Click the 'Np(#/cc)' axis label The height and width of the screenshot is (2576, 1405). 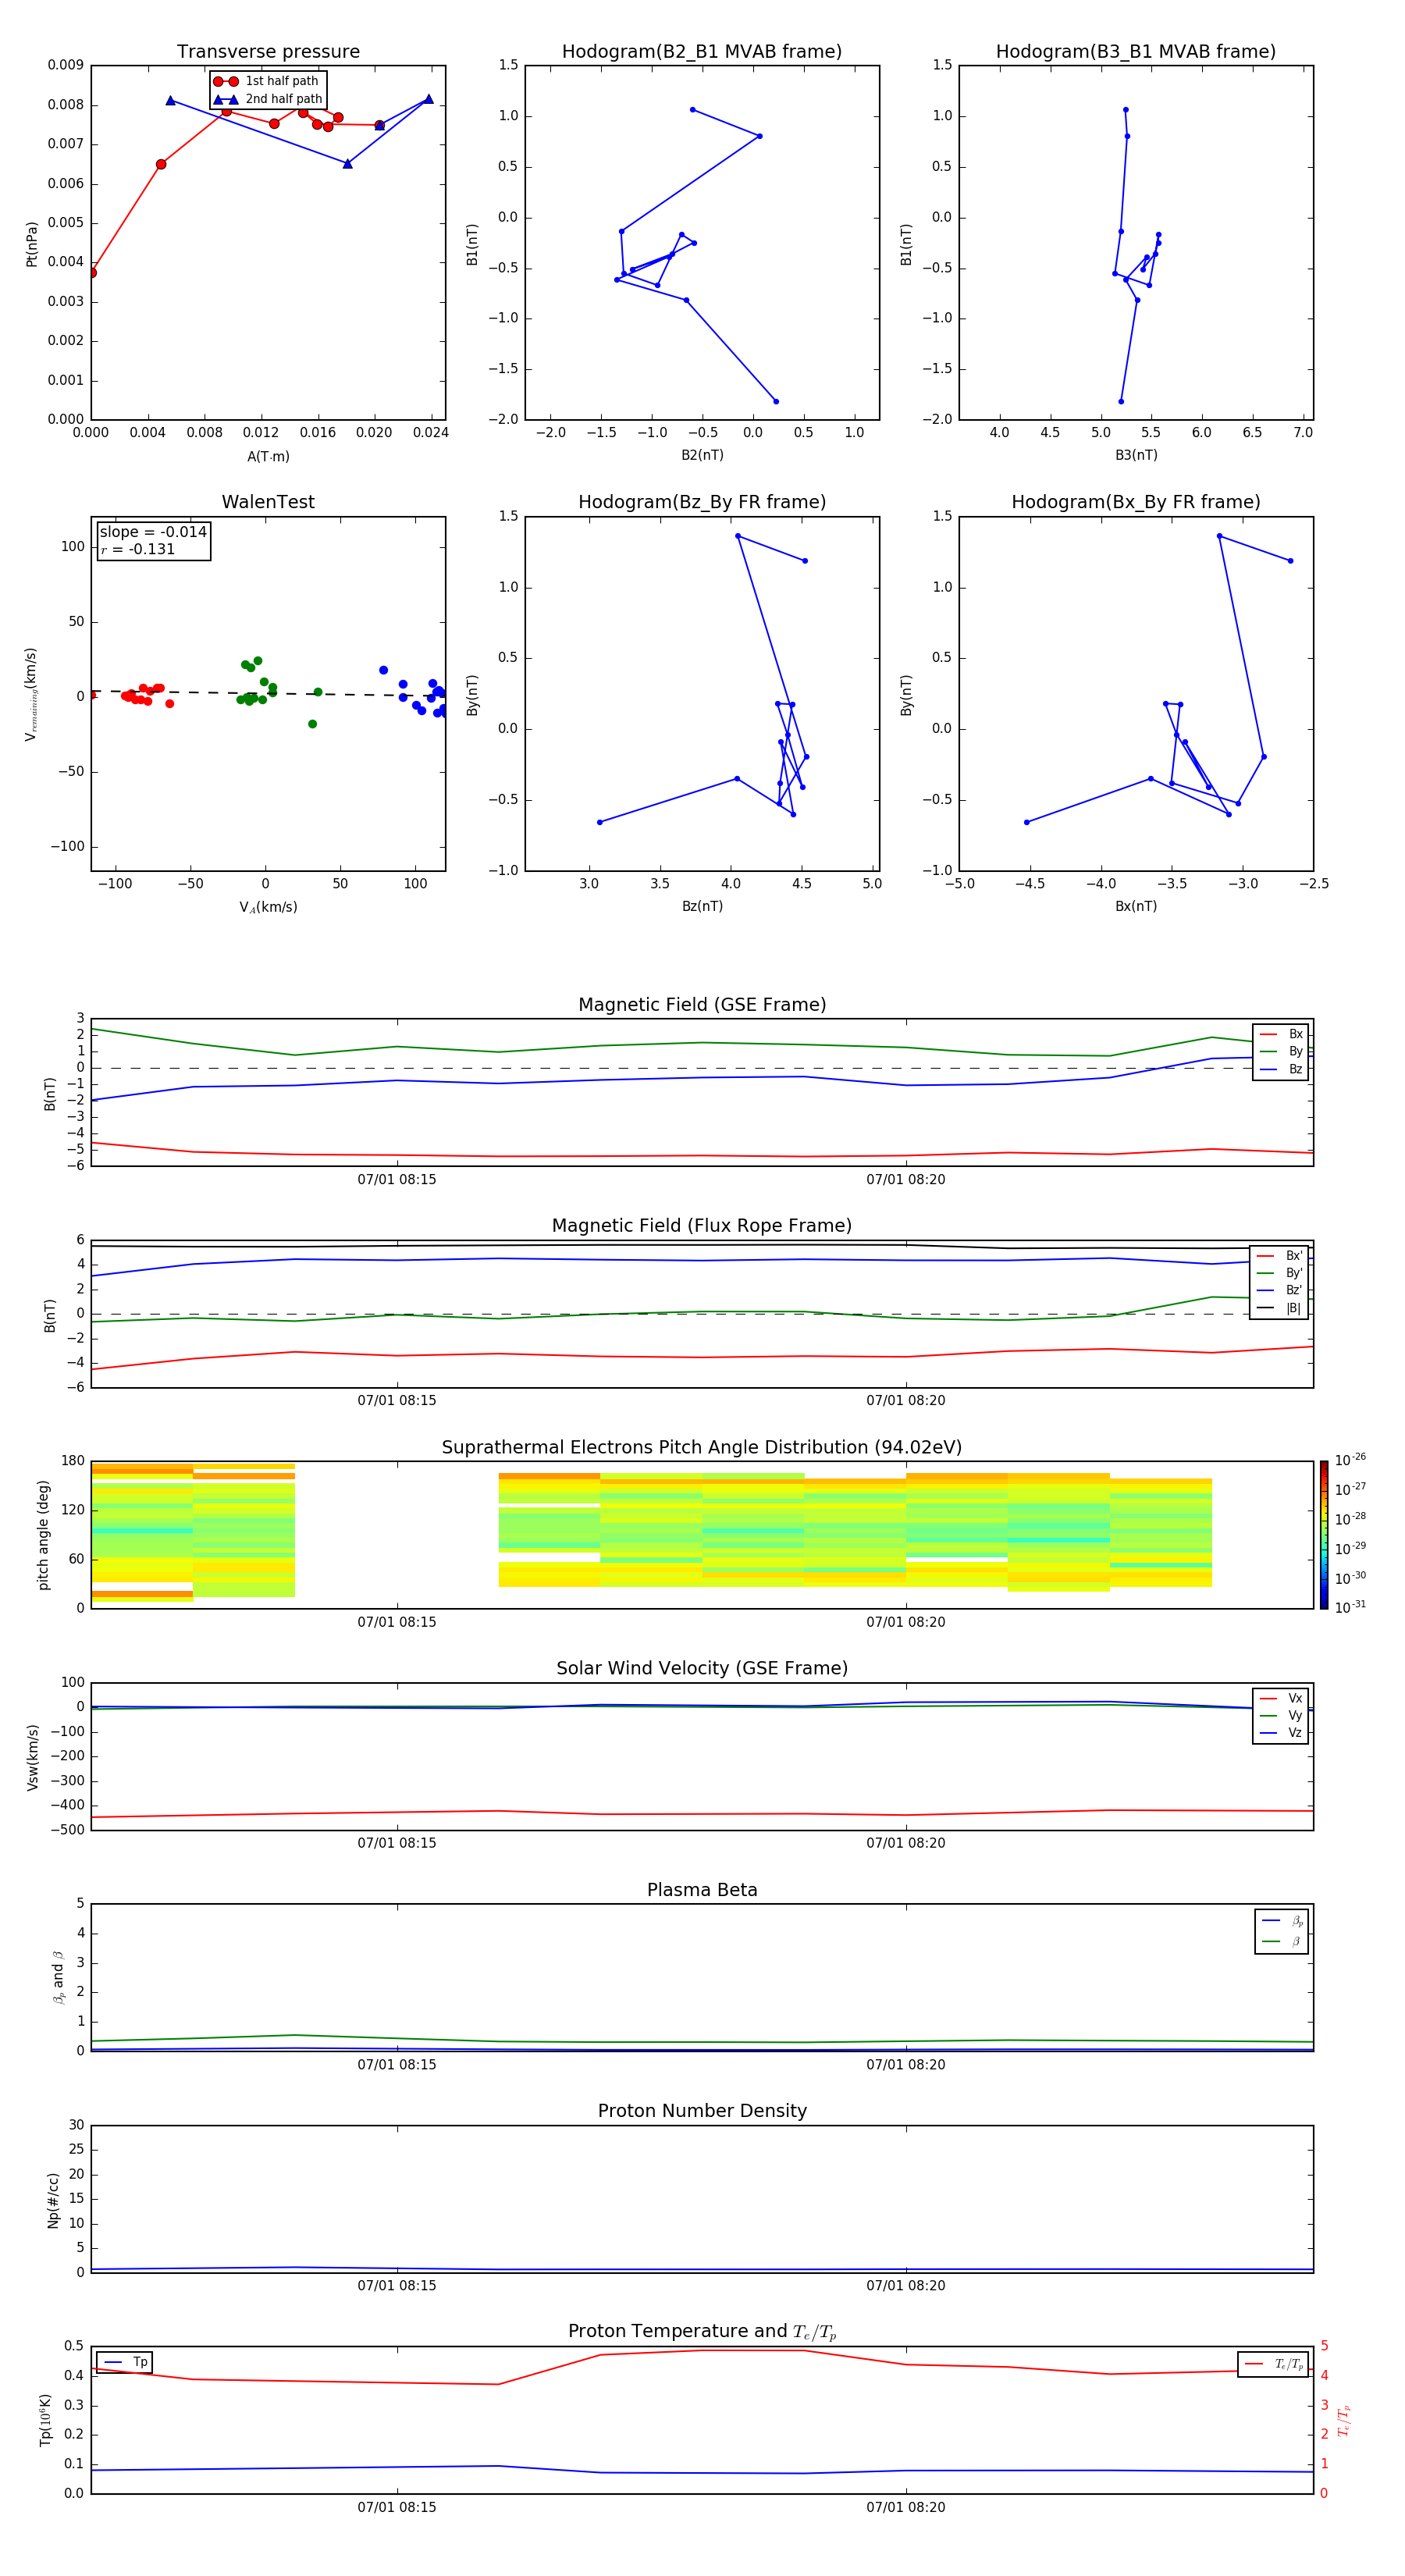[53, 2199]
